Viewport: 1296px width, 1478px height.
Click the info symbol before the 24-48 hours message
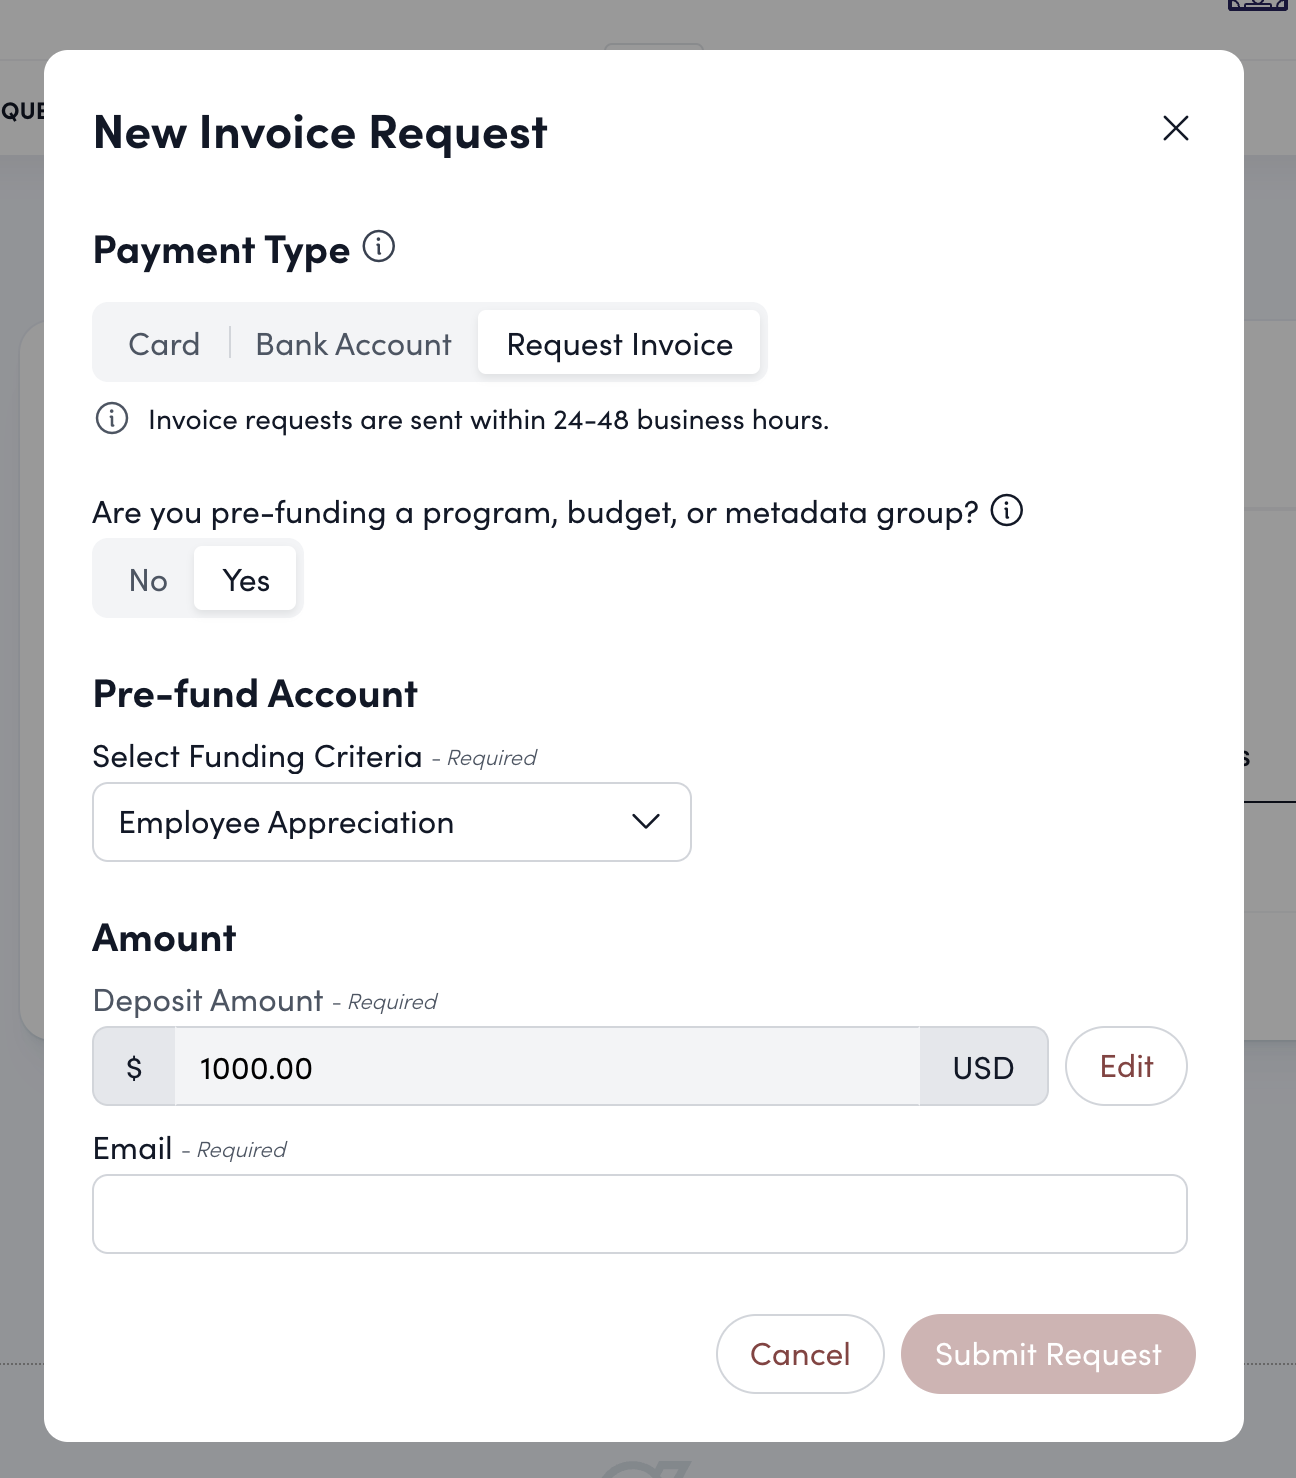110,419
